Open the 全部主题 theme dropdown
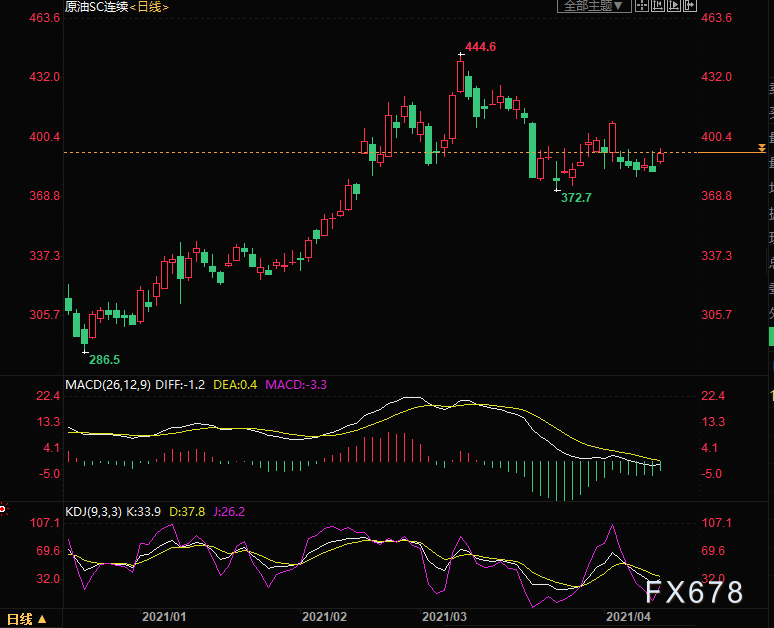 (x=594, y=6)
